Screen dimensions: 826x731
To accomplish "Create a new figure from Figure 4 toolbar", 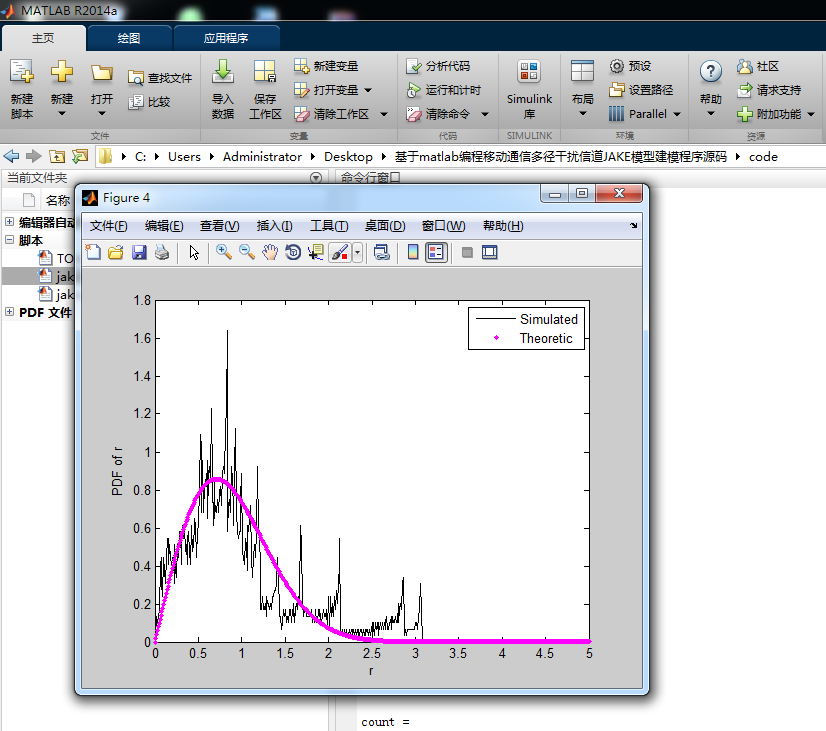I will click(93, 252).
